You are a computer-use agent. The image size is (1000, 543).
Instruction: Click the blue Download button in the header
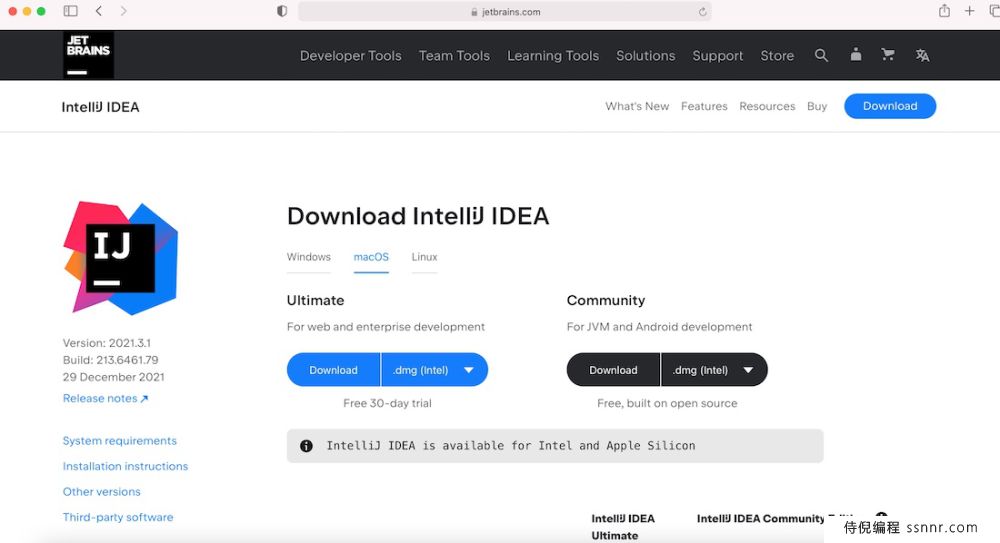890,106
